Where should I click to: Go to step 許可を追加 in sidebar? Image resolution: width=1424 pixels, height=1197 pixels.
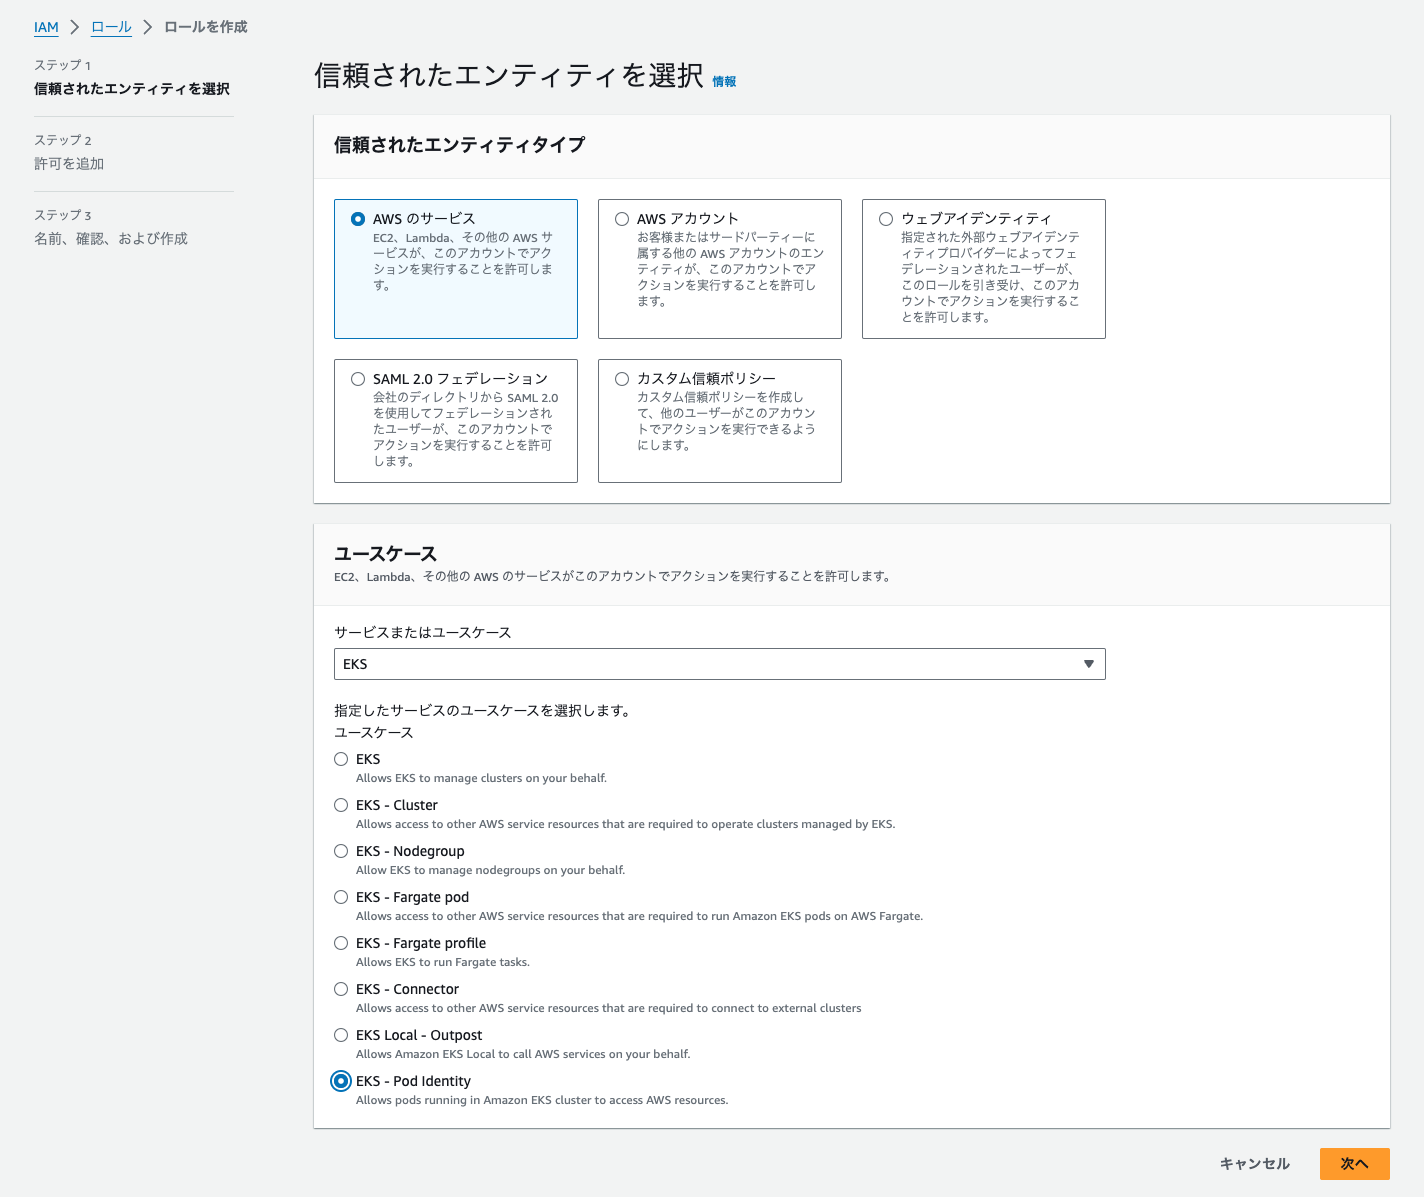(69, 164)
